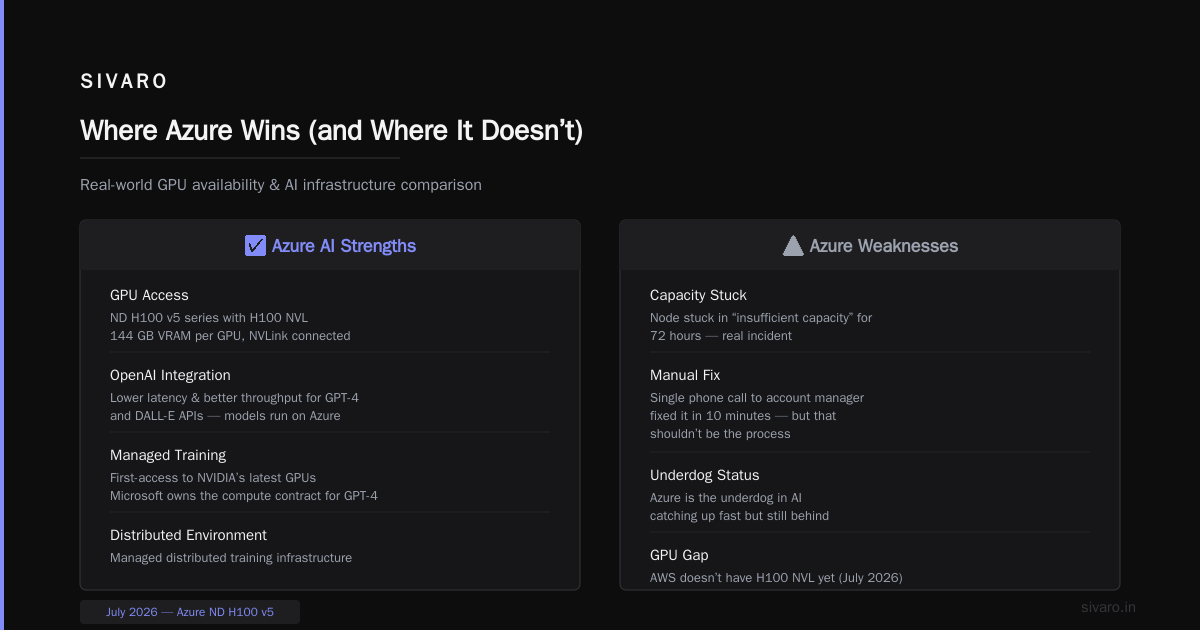Click the 'Azure Weaknesses' card header
1200x630 pixels.
tap(870, 245)
